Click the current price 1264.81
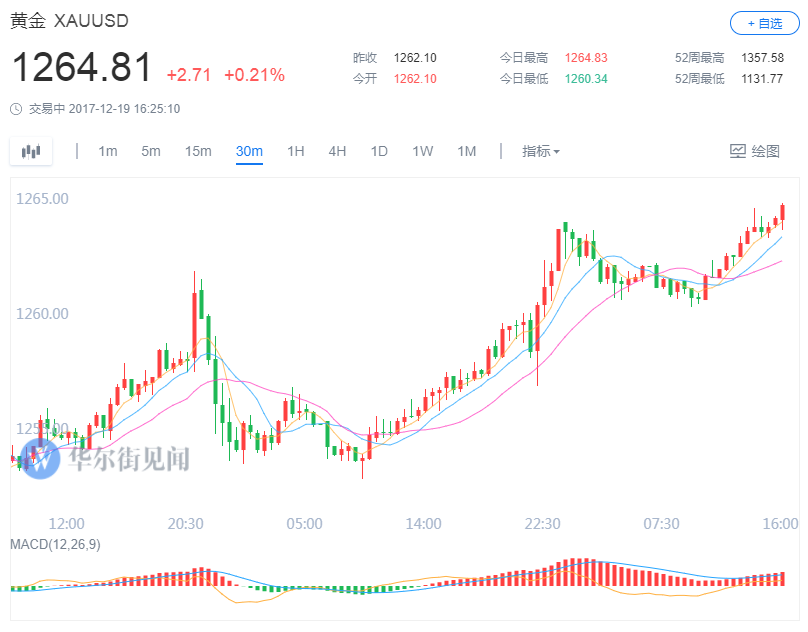Viewport: 808px width, 632px height. coord(81,67)
